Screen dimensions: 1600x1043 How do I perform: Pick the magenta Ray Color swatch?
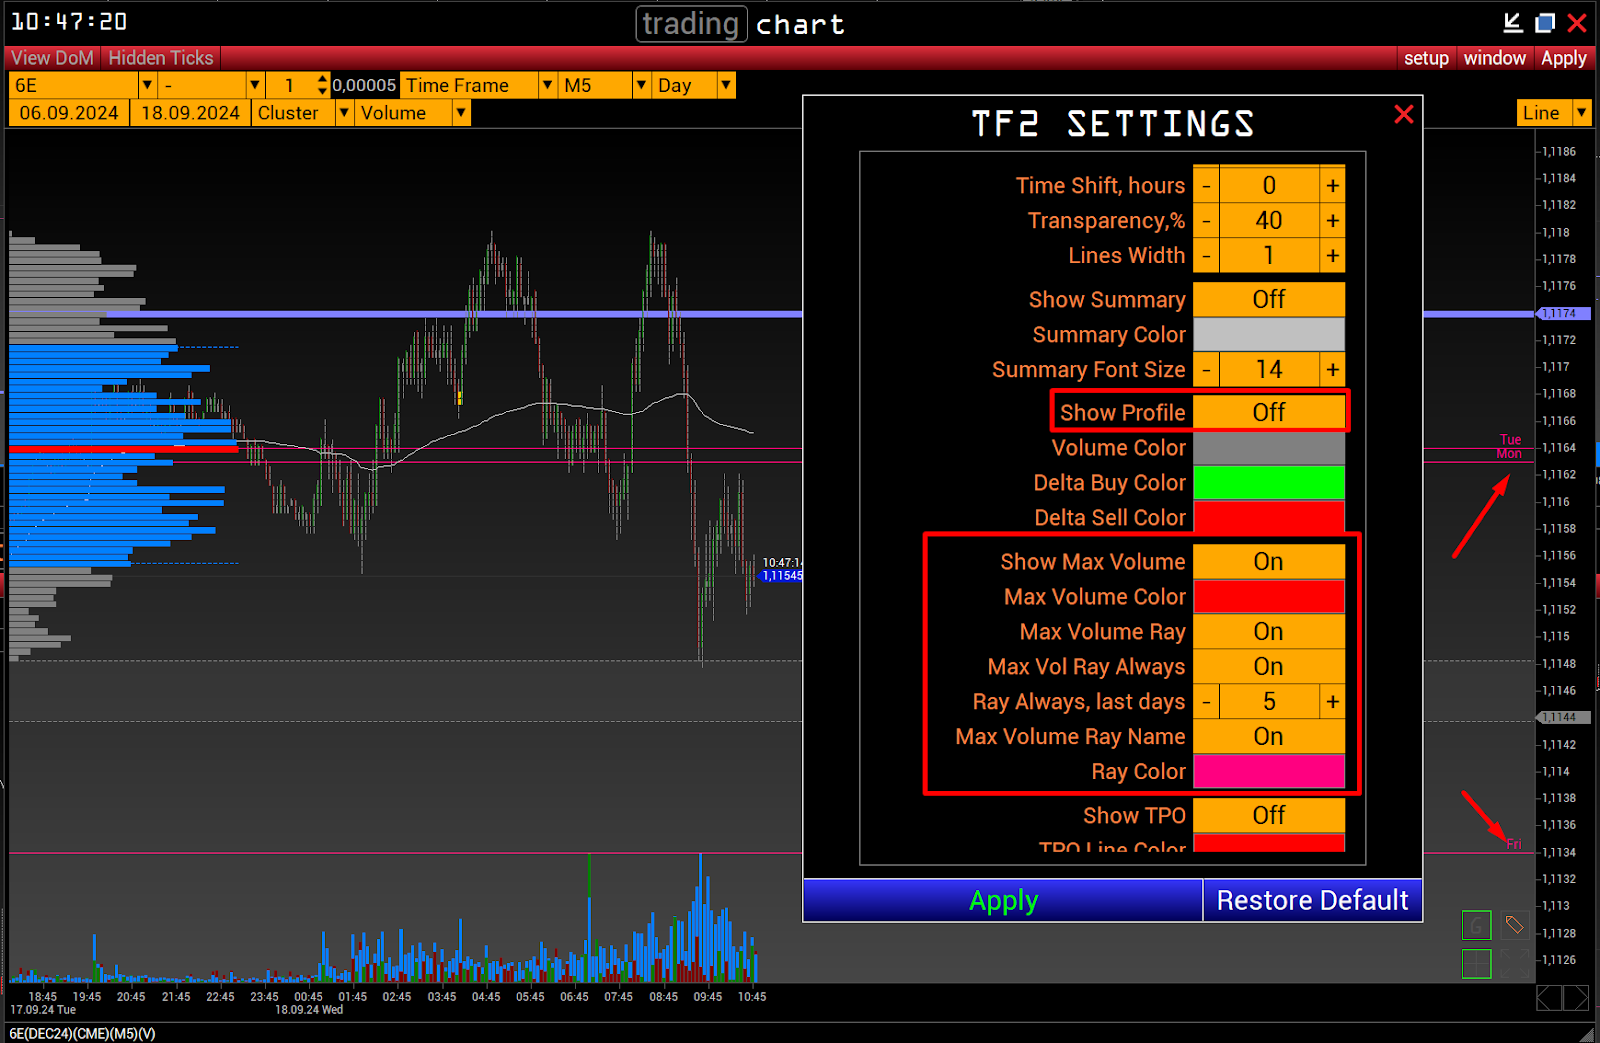(1268, 772)
